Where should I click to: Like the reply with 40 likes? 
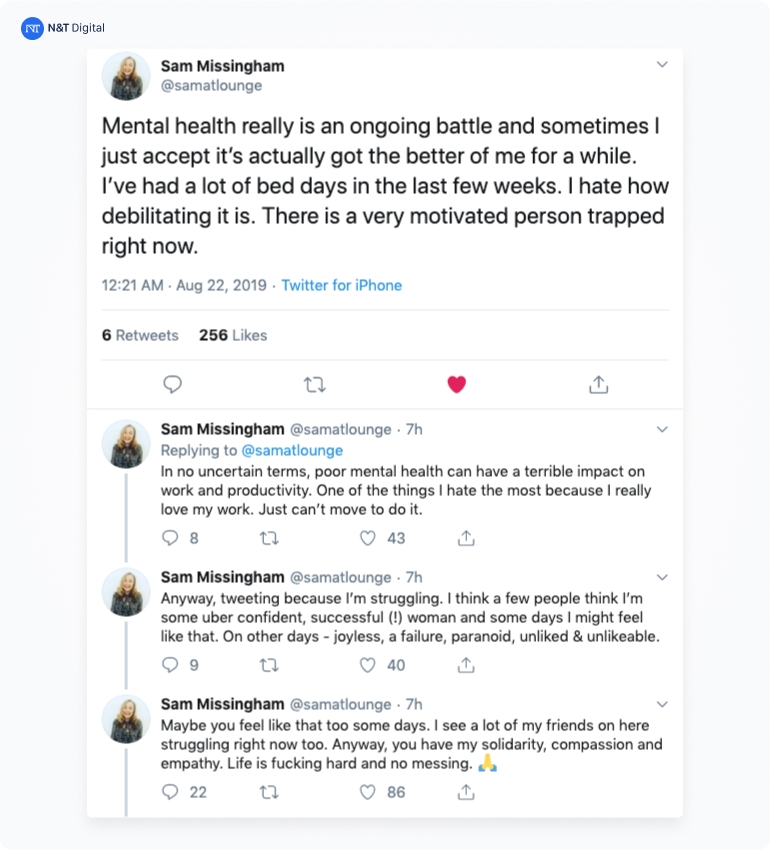point(368,665)
